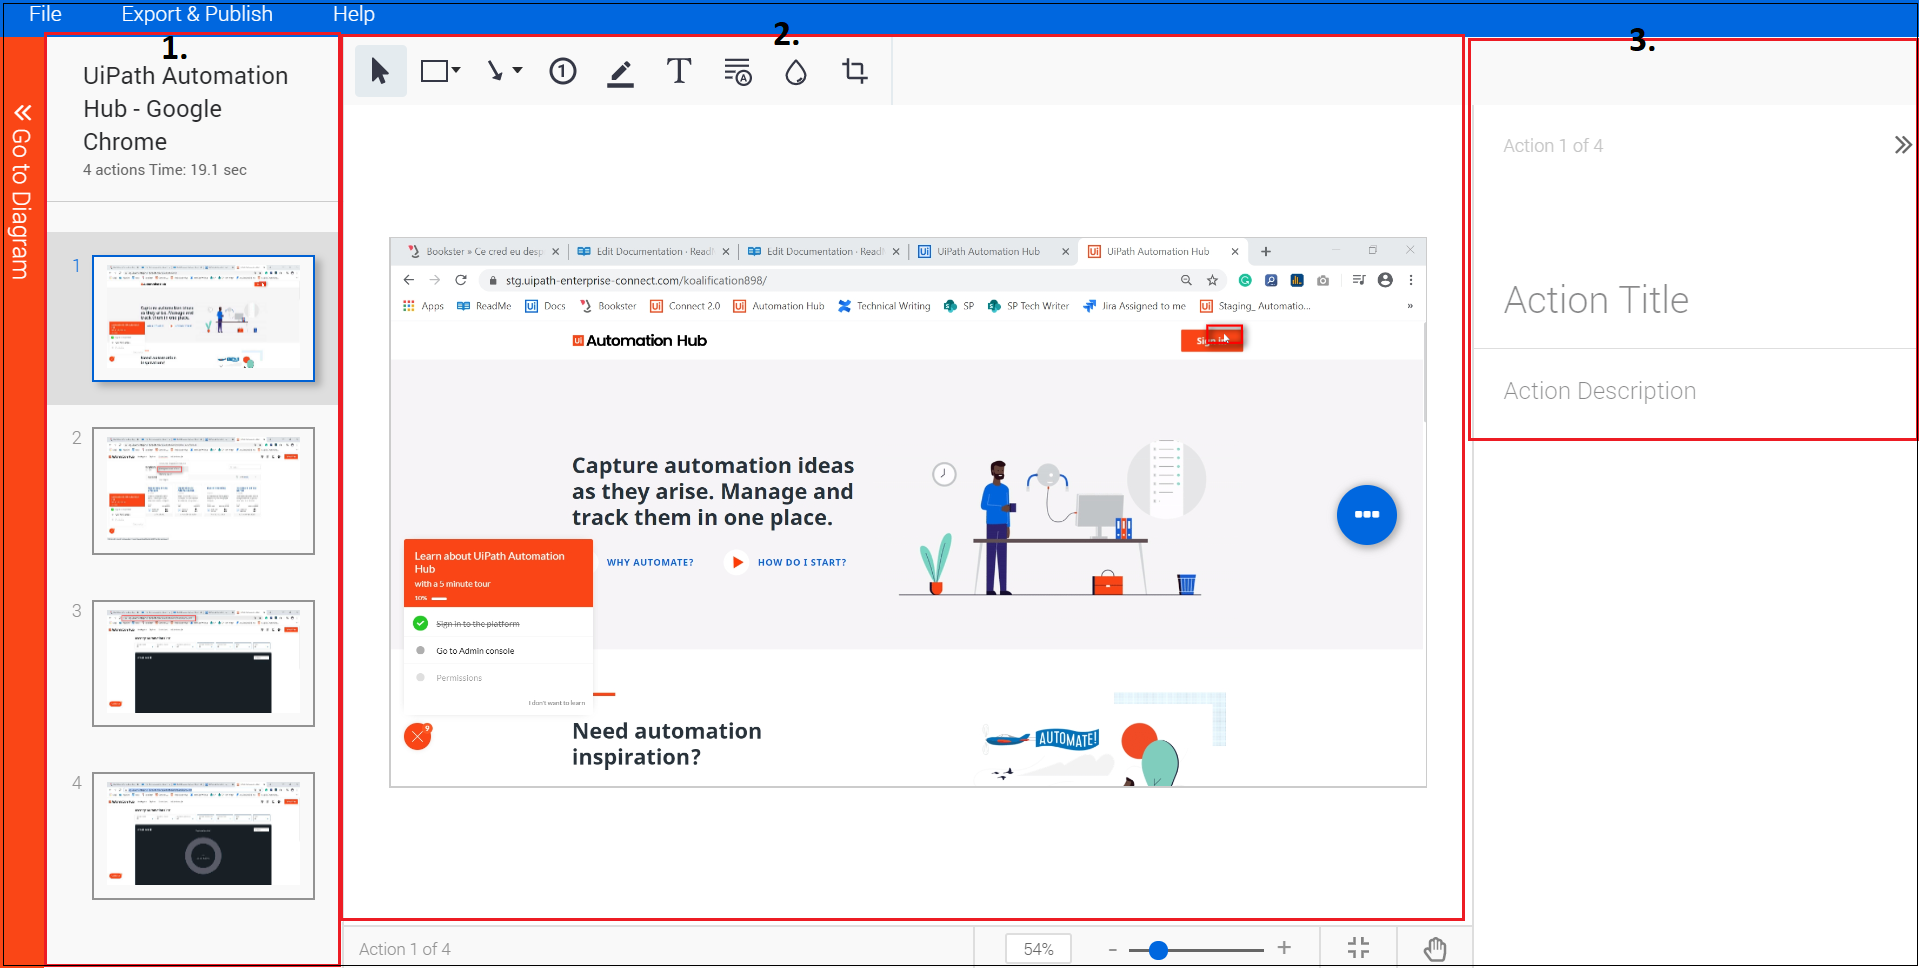1919x968 pixels.
Task: Go back to the Diagram view
Action: click(22, 190)
